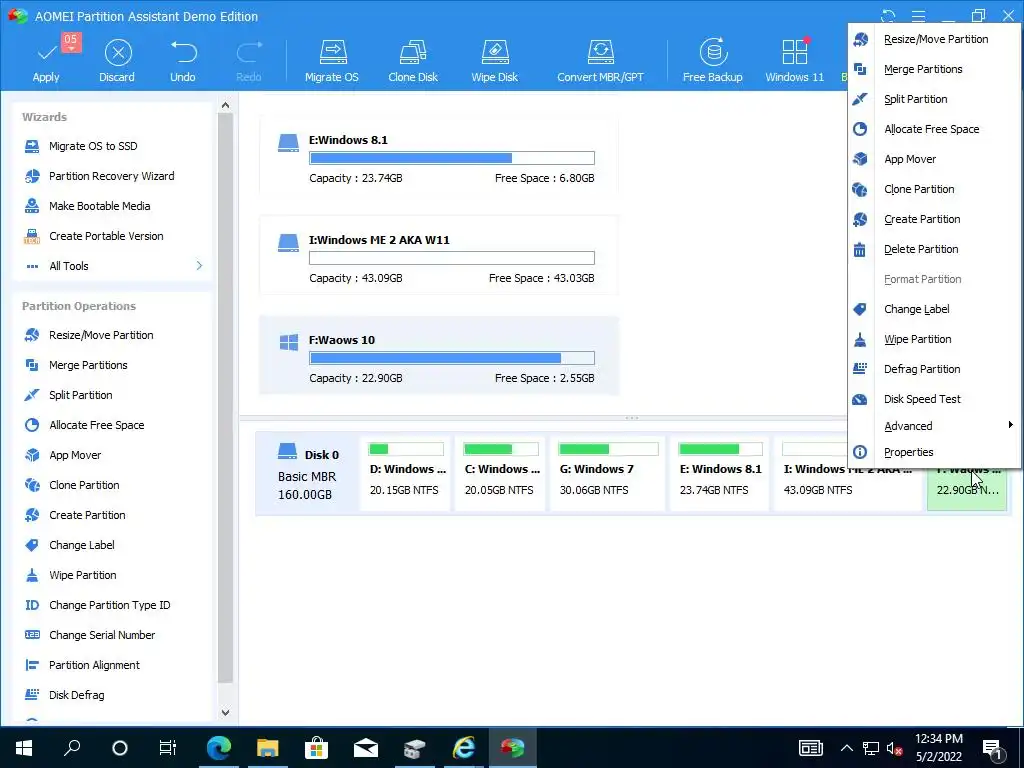Click Clone Partition in context menu

point(935,189)
